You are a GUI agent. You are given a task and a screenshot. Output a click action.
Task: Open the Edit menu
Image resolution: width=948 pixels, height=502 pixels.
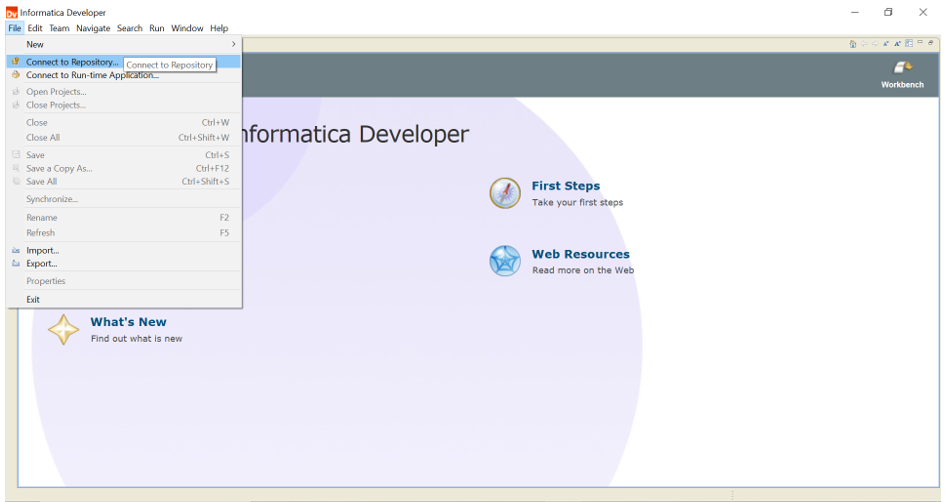35,28
